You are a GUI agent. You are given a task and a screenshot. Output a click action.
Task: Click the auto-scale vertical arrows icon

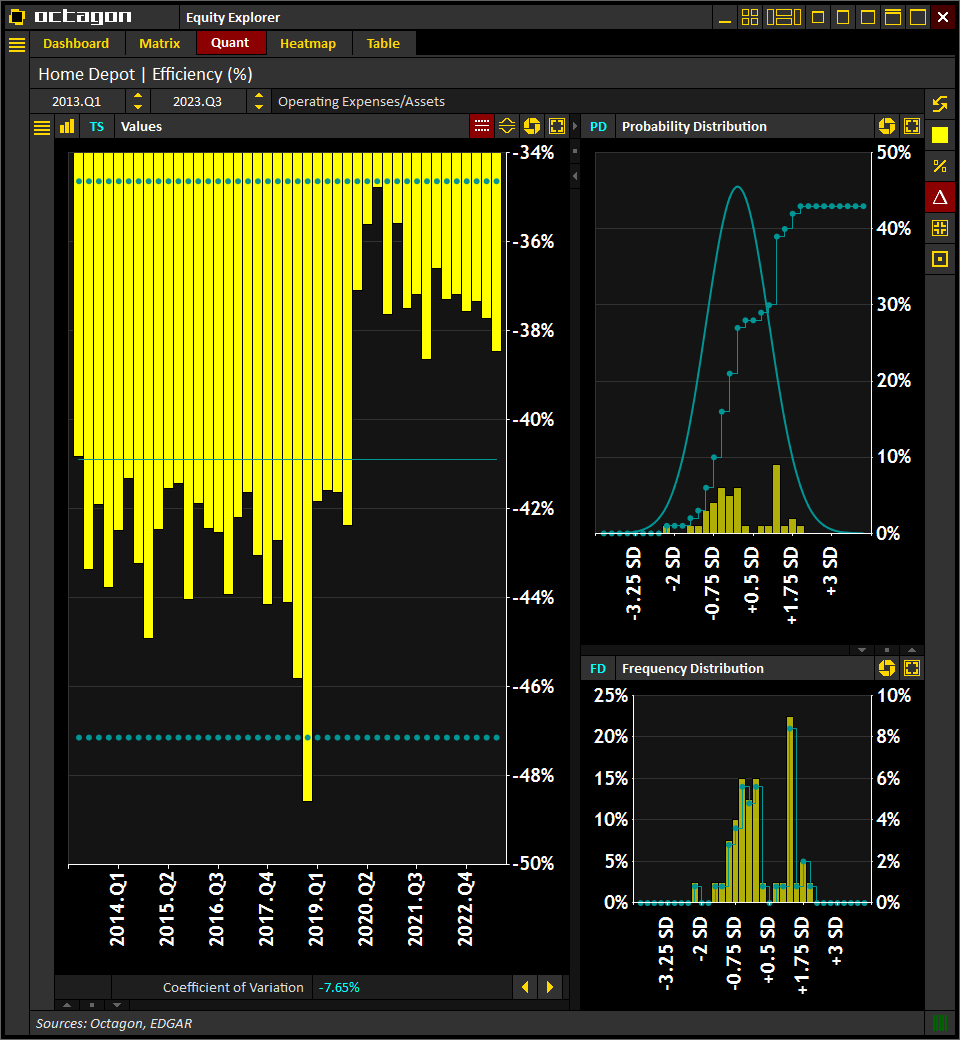pyautogui.click(x=507, y=126)
